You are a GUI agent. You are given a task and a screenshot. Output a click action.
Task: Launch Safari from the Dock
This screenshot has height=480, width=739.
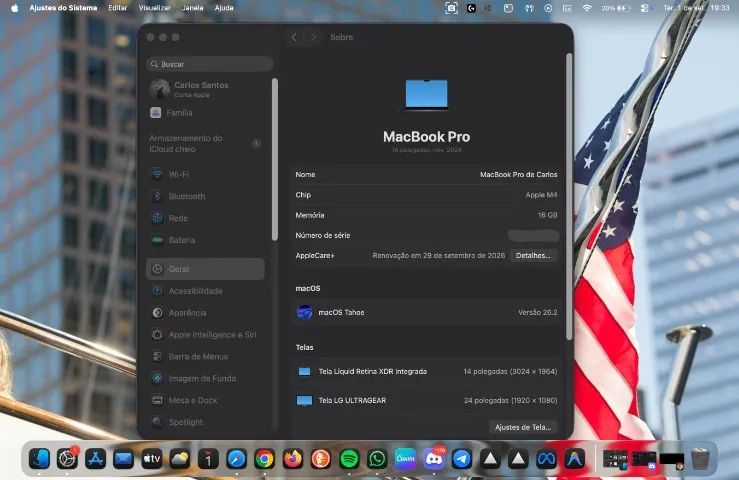coord(236,459)
